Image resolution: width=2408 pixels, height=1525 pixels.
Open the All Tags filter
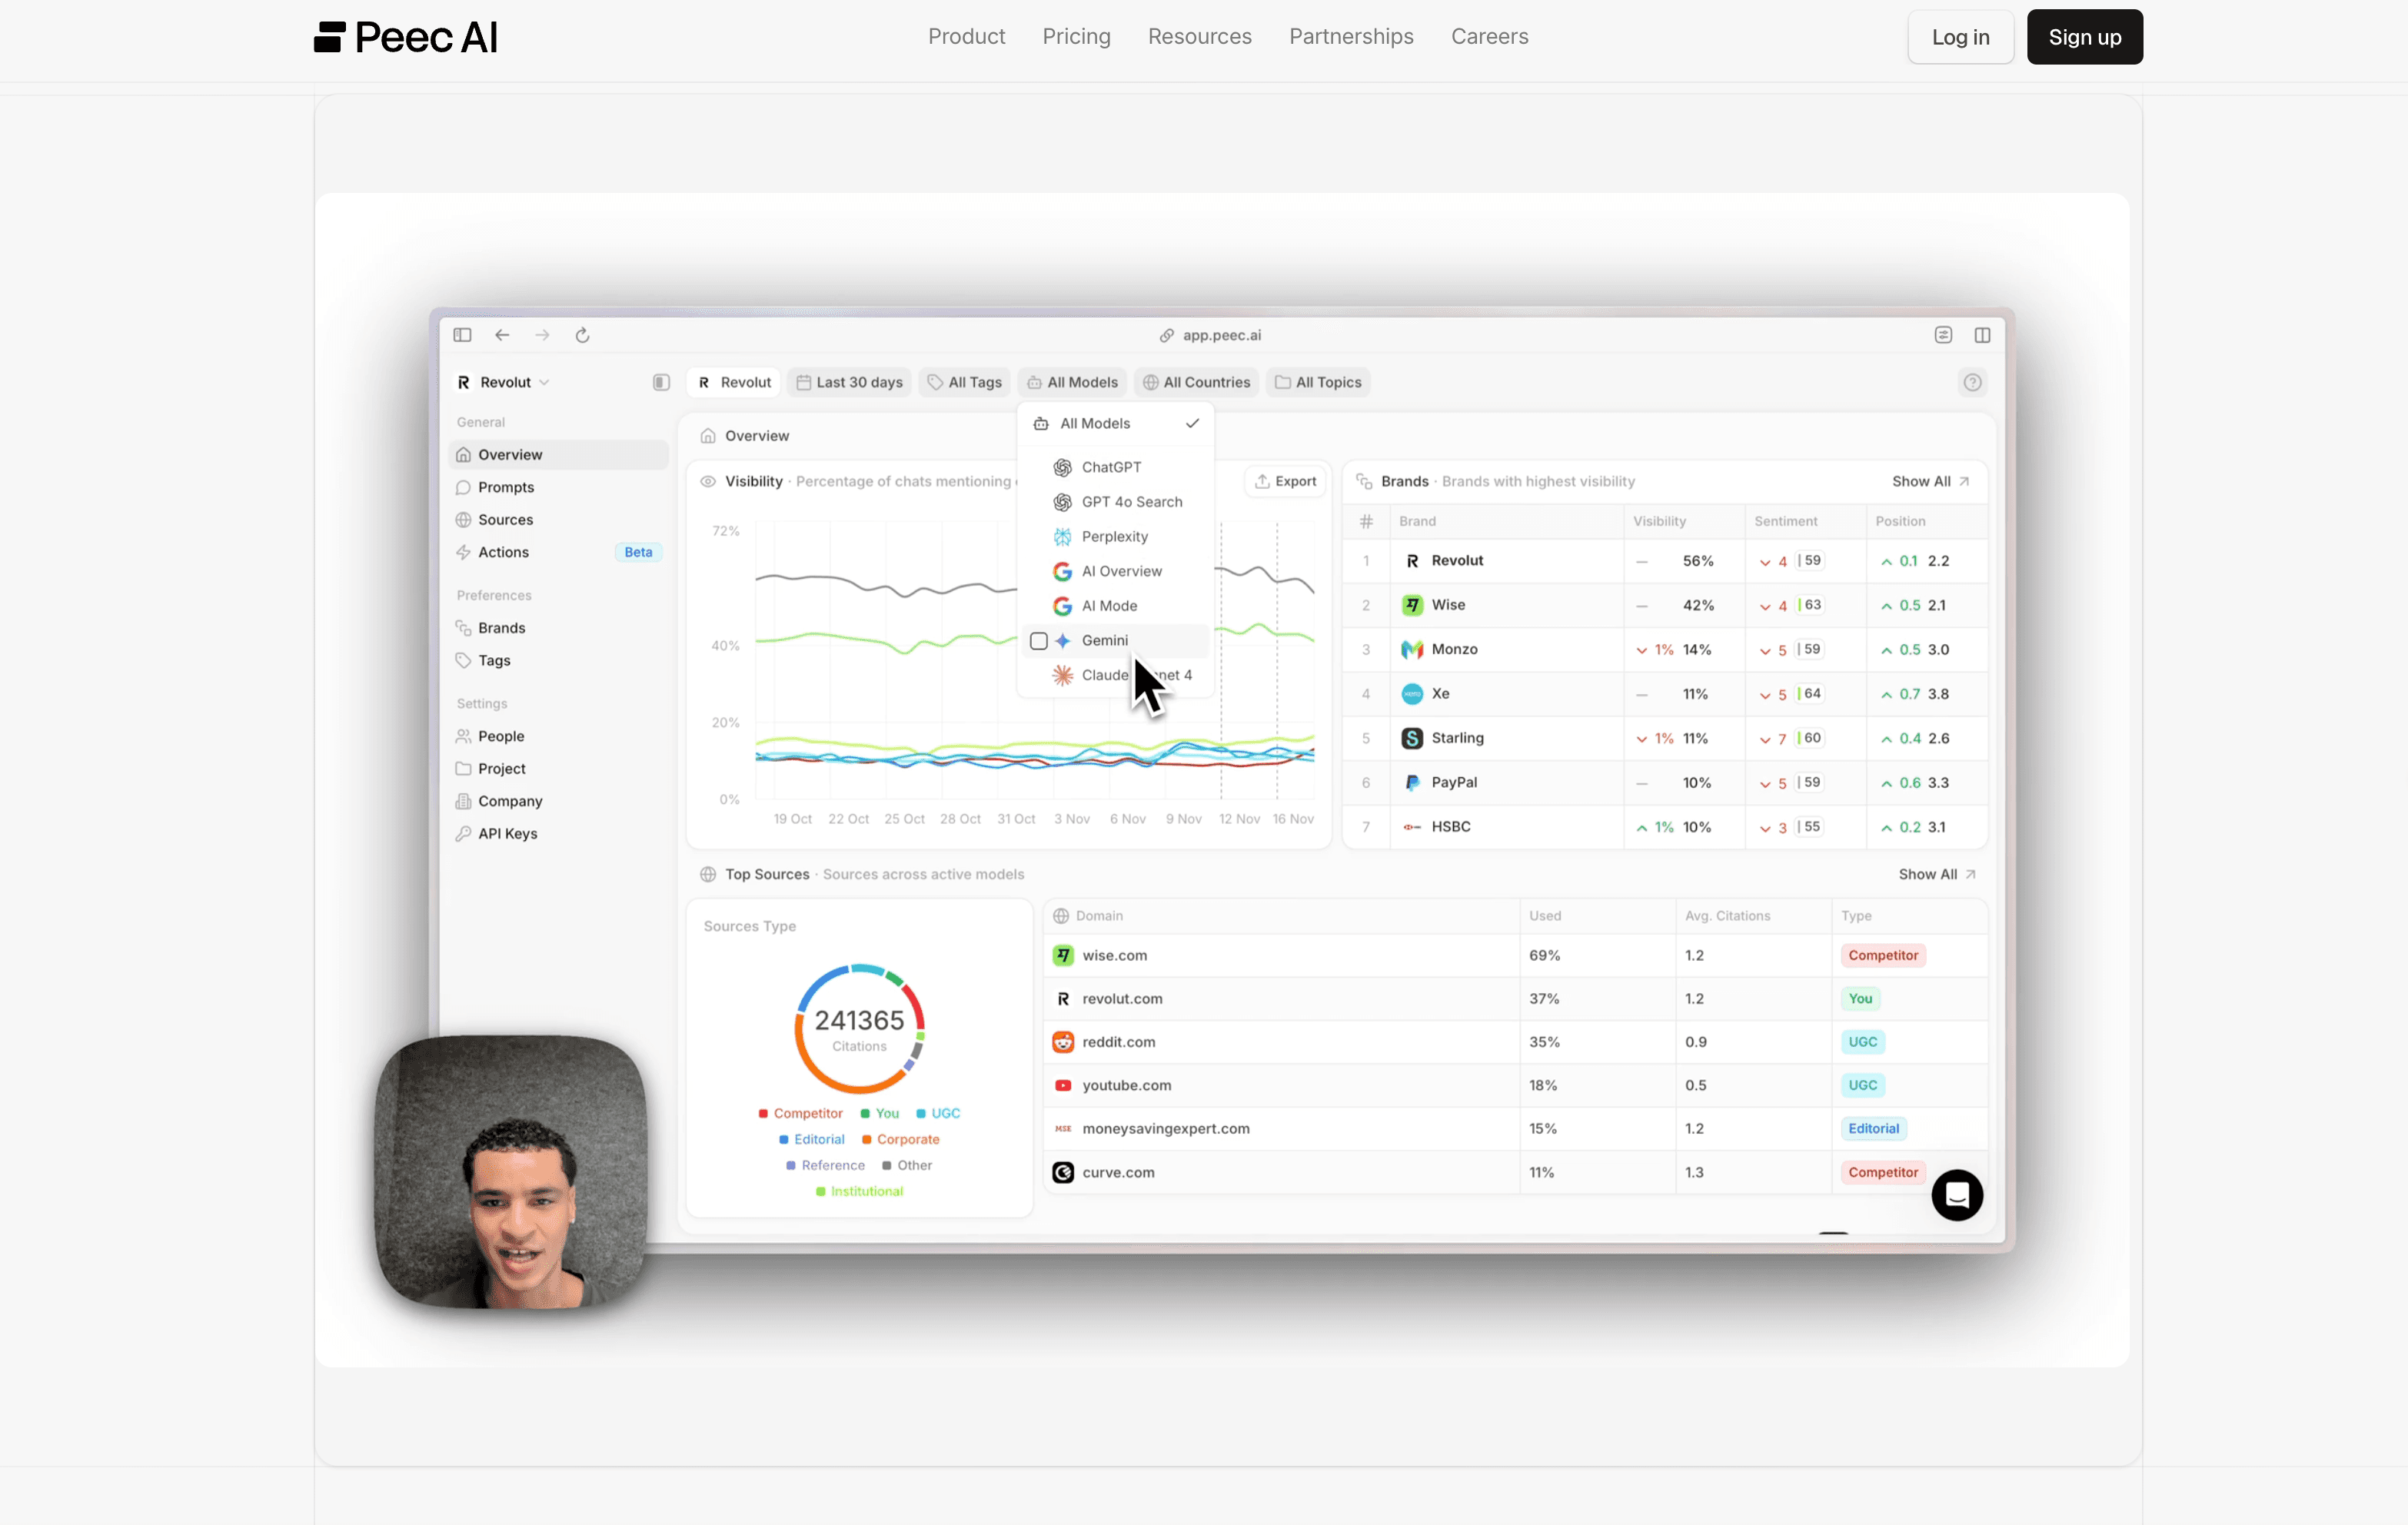click(x=964, y=382)
